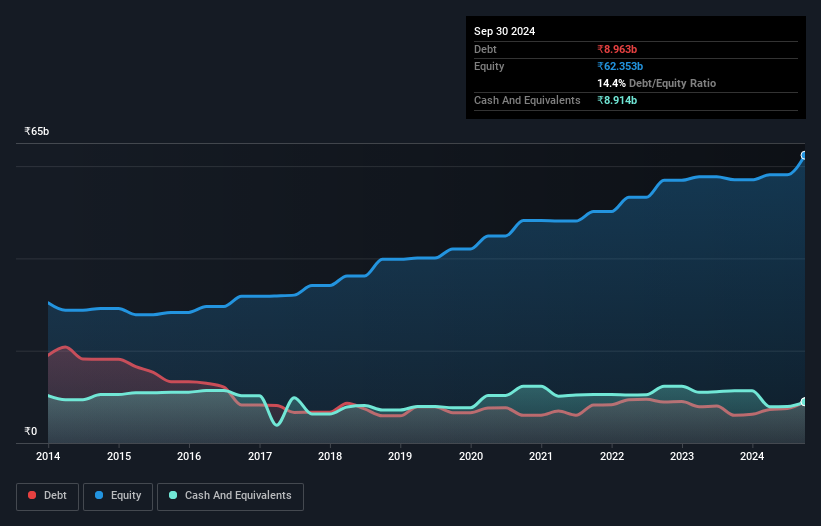Image resolution: width=821 pixels, height=526 pixels.
Task: Click the Equity row label in tooltip
Action: tap(489, 66)
